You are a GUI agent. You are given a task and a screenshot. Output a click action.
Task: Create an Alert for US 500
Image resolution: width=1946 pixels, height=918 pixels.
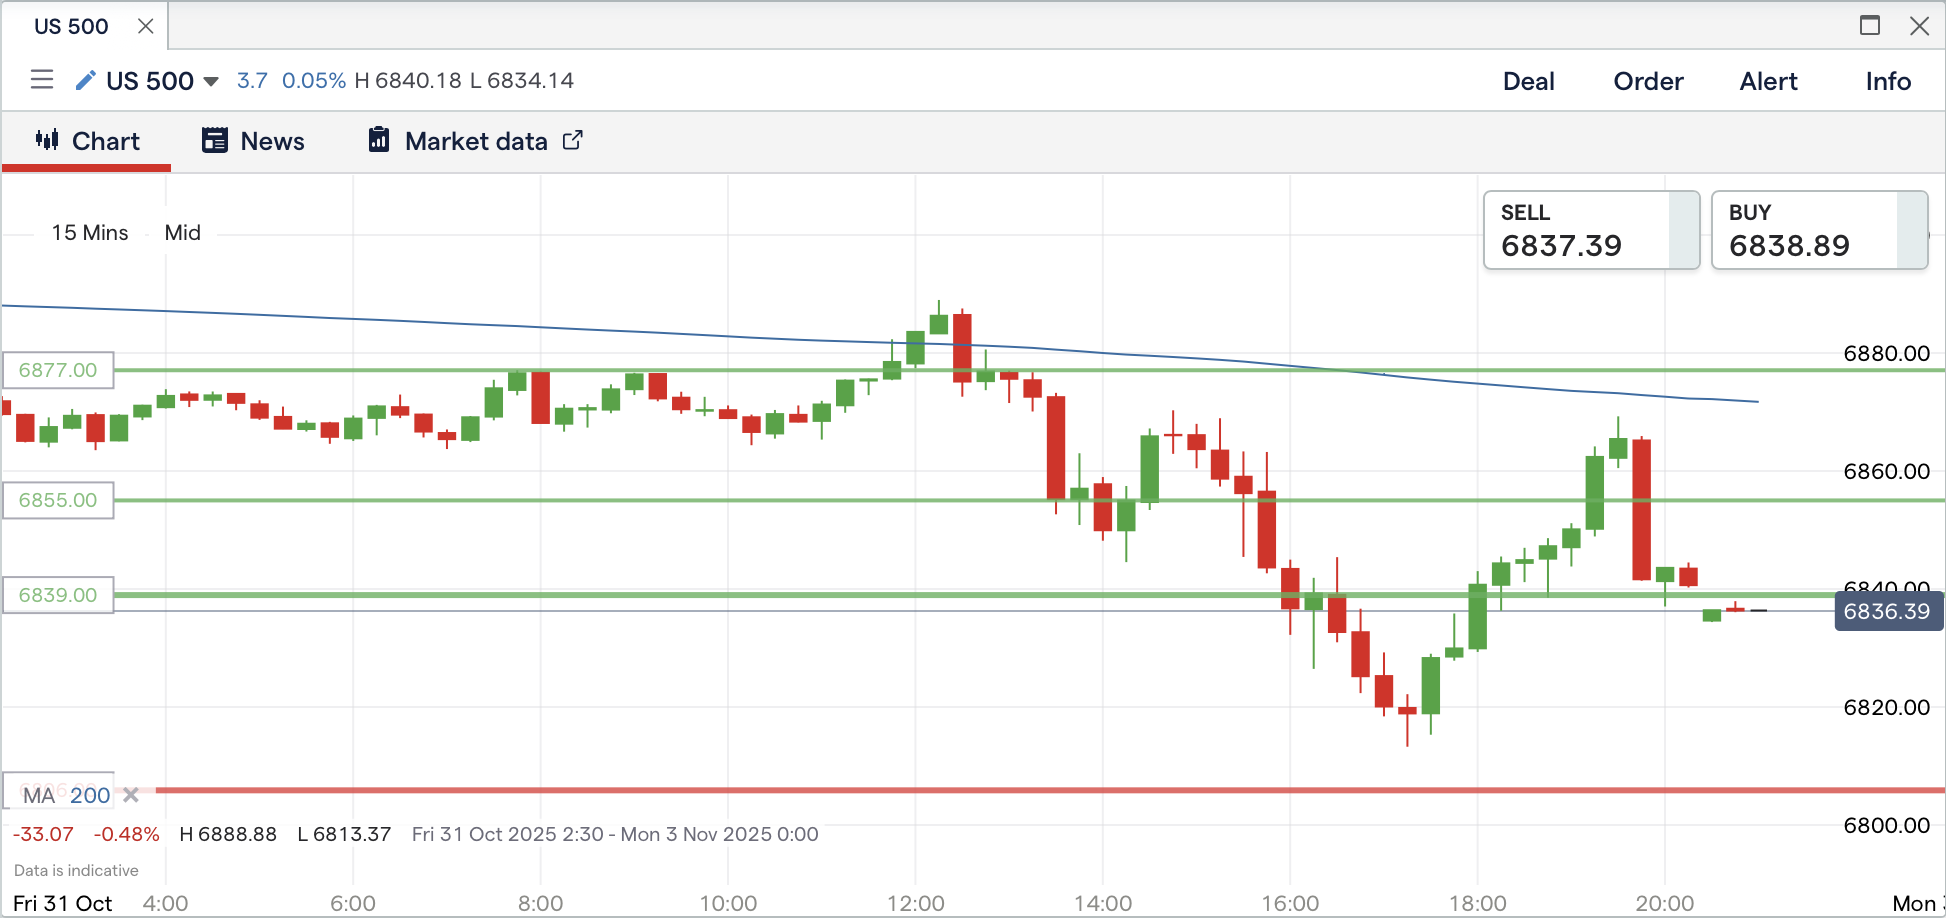tap(1768, 81)
